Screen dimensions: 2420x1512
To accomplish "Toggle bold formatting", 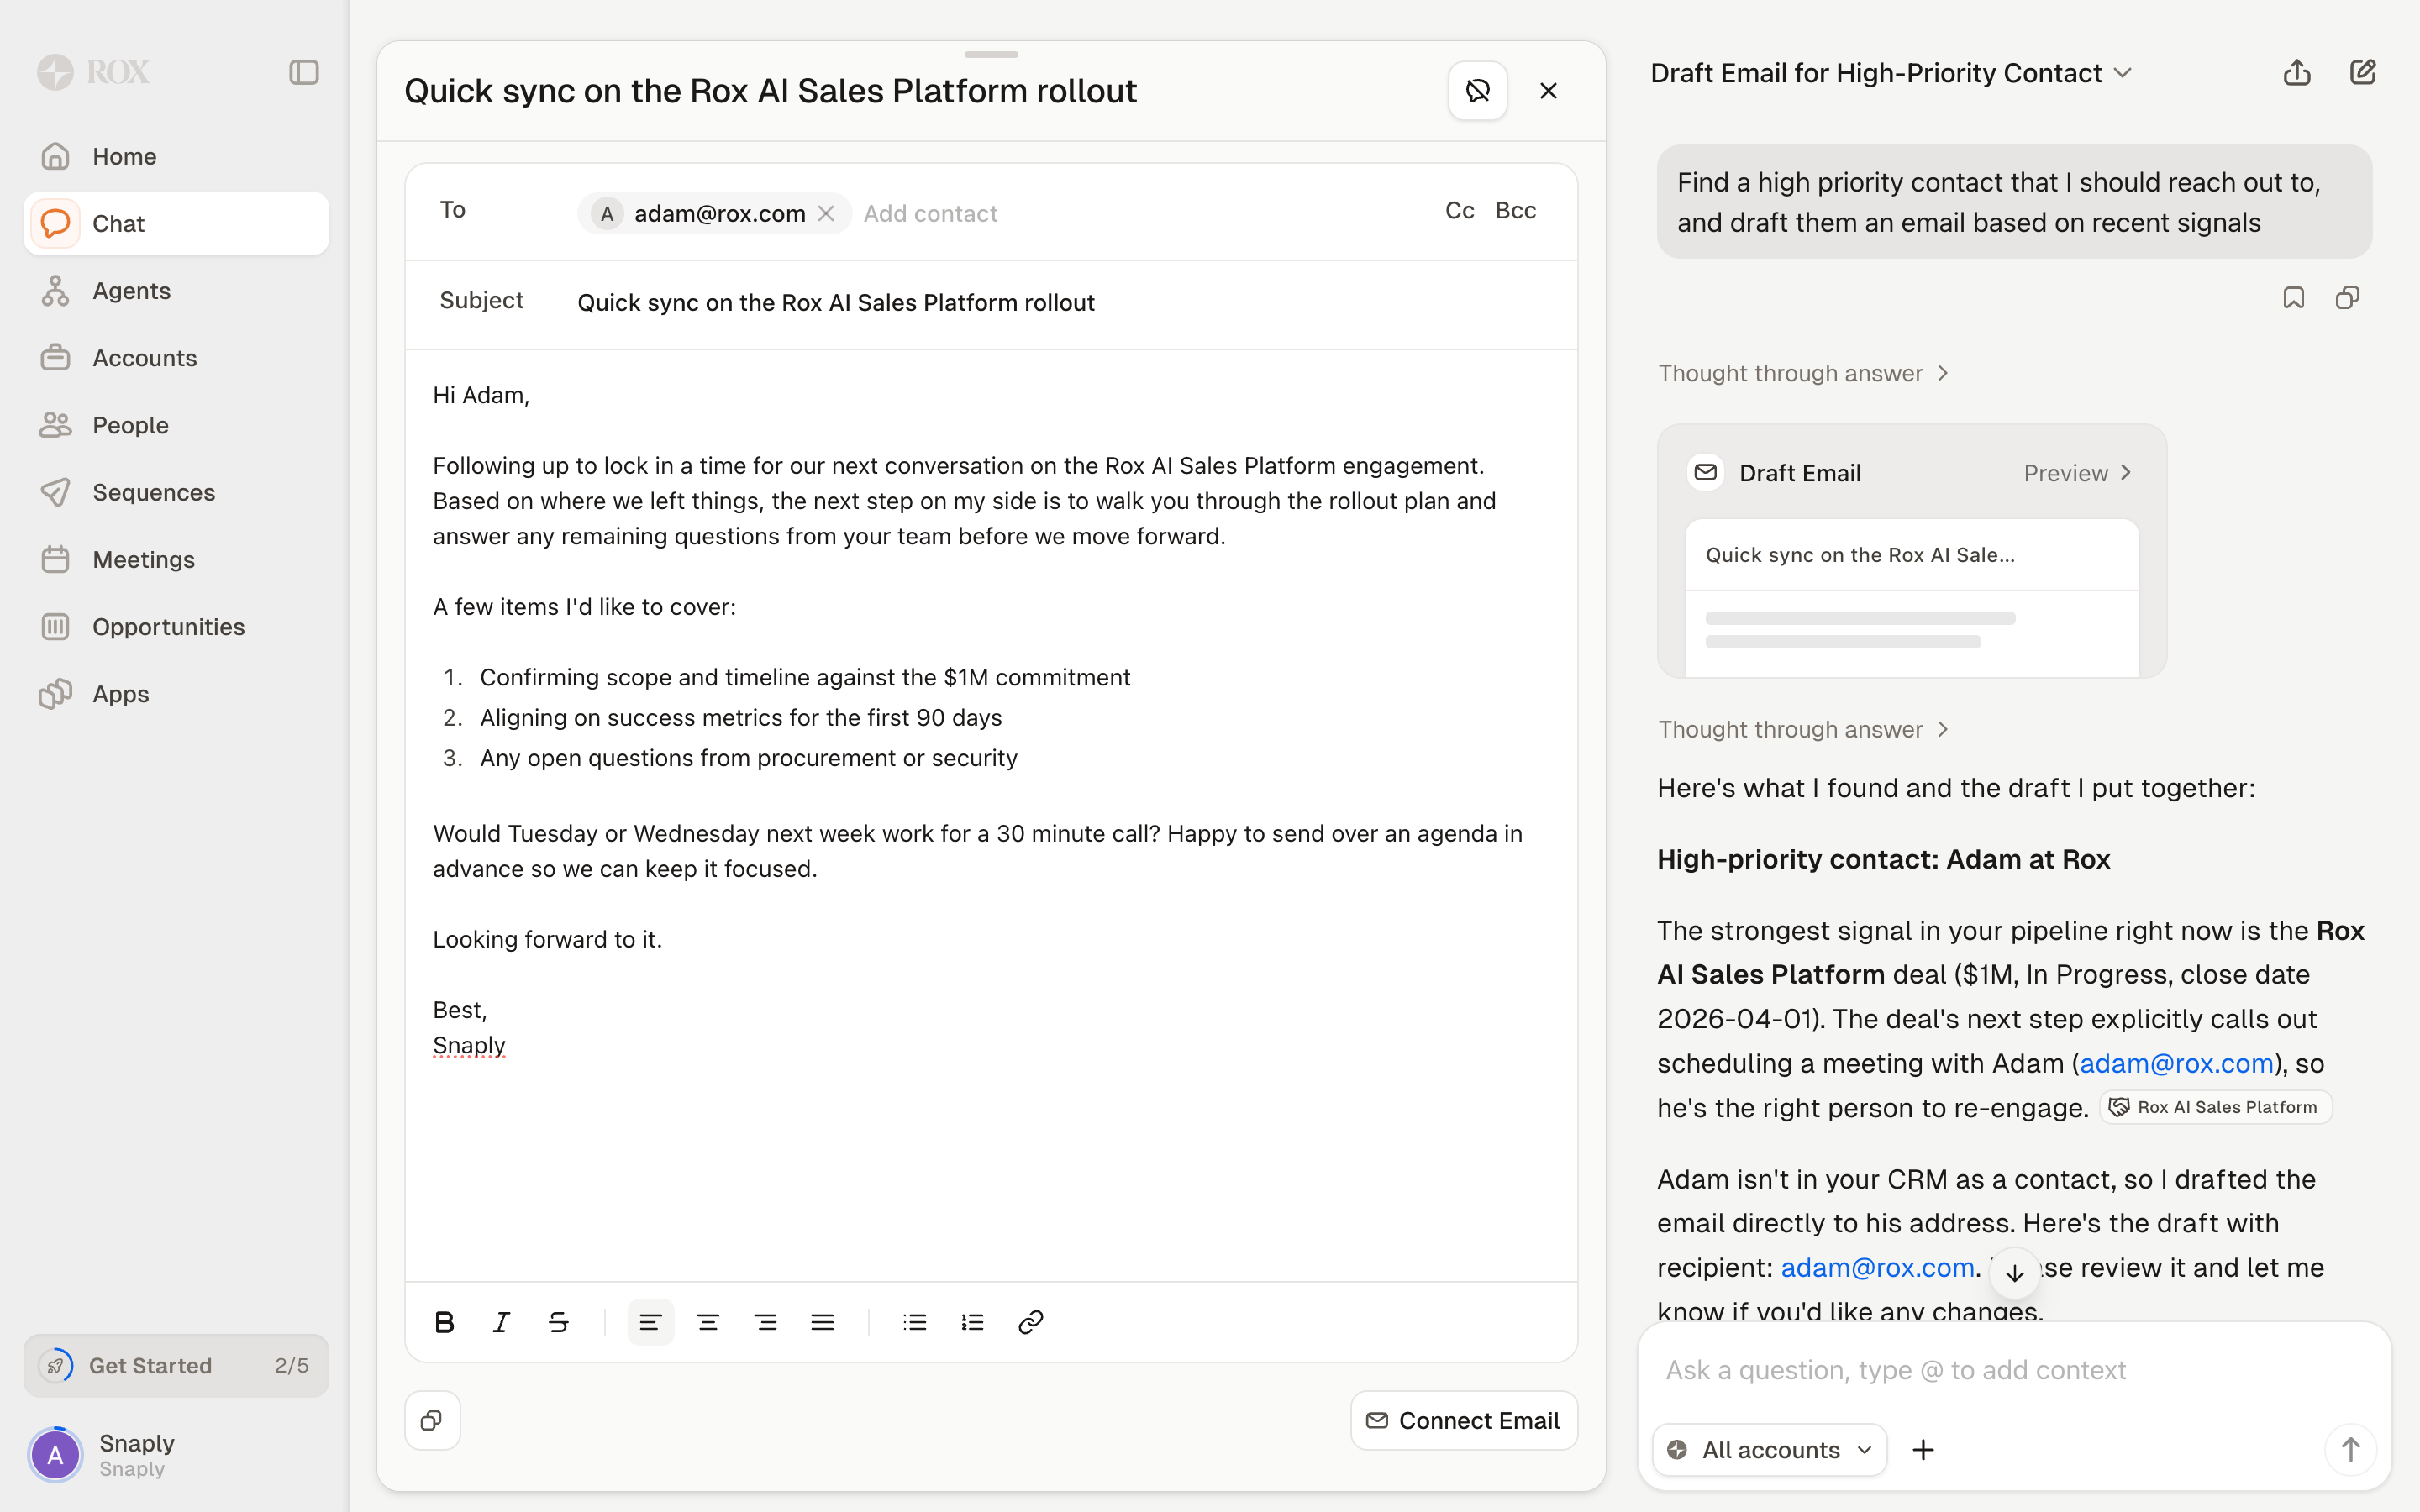I will click(445, 1322).
